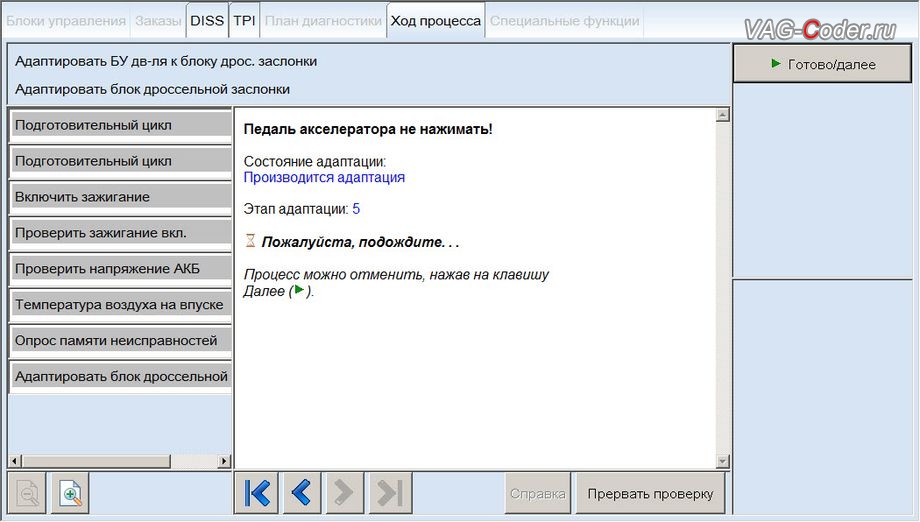This screenshot has height=522, width=920.
Task: Go back one step with blue arrow
Action: pos(301,493)
